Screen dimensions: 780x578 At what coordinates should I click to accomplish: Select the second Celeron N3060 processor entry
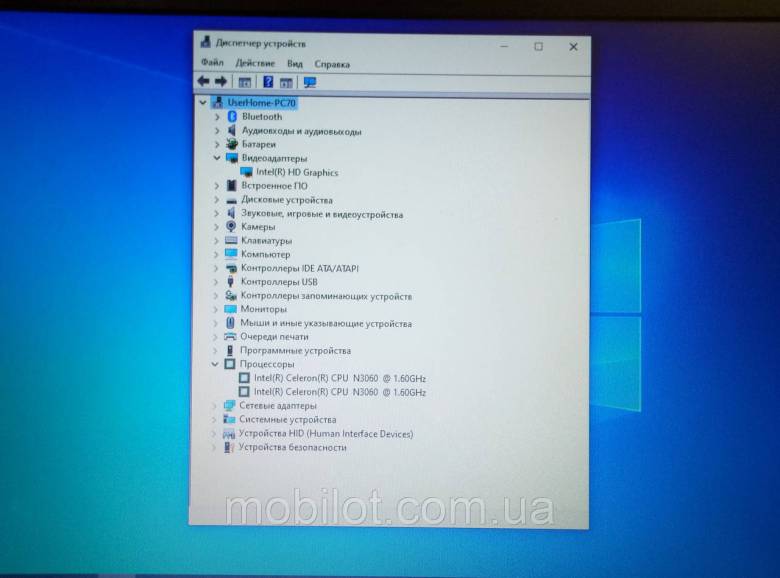[x=340, y=392]
